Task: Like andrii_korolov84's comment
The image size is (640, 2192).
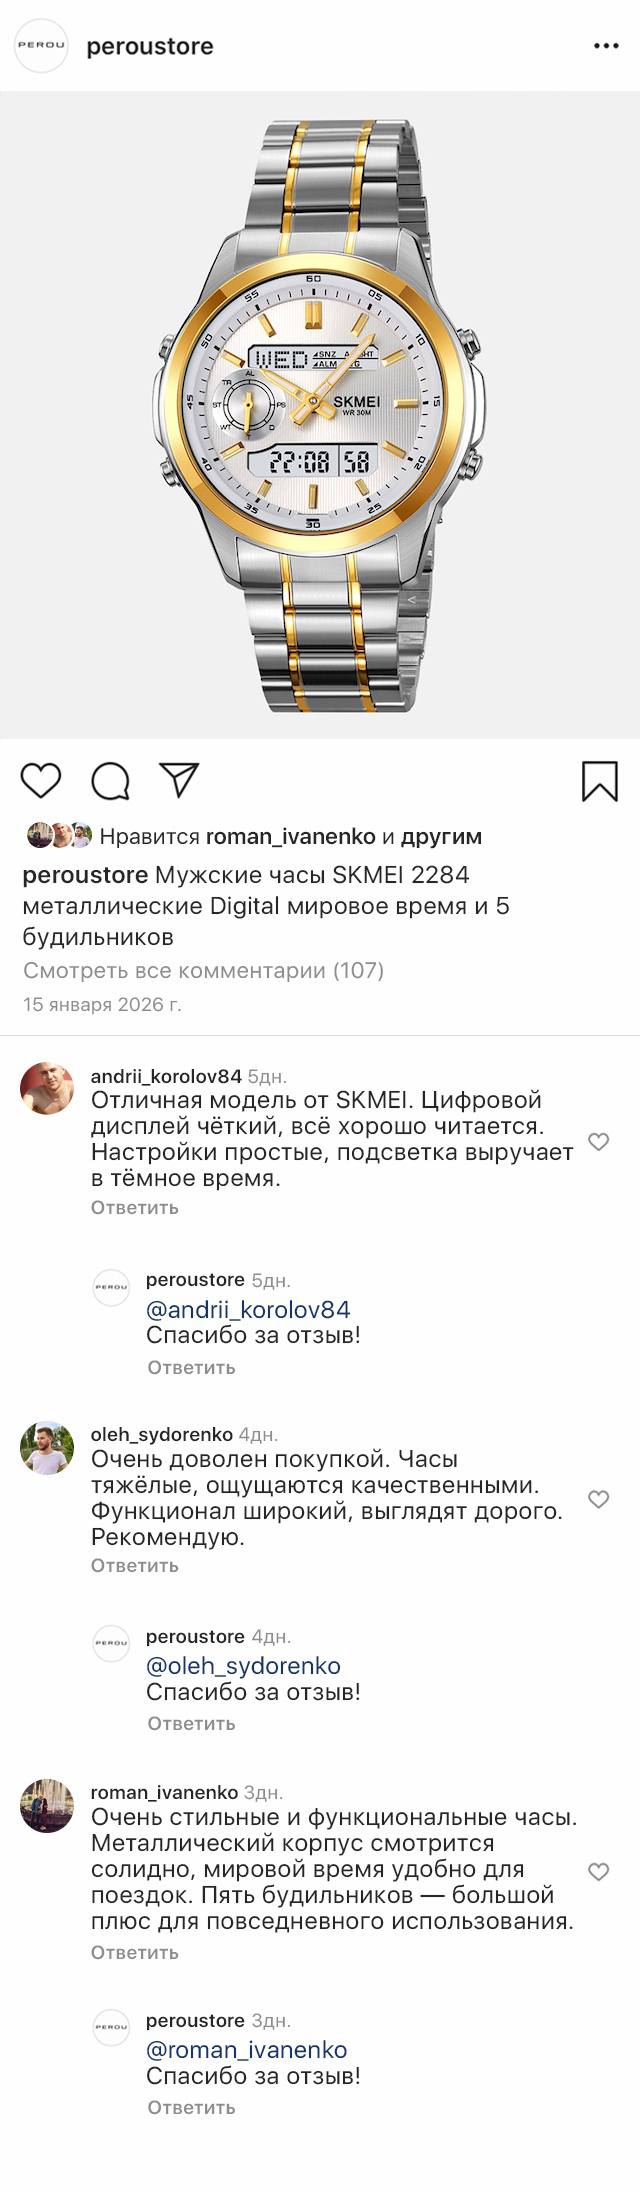Action: pos(598,1141)
